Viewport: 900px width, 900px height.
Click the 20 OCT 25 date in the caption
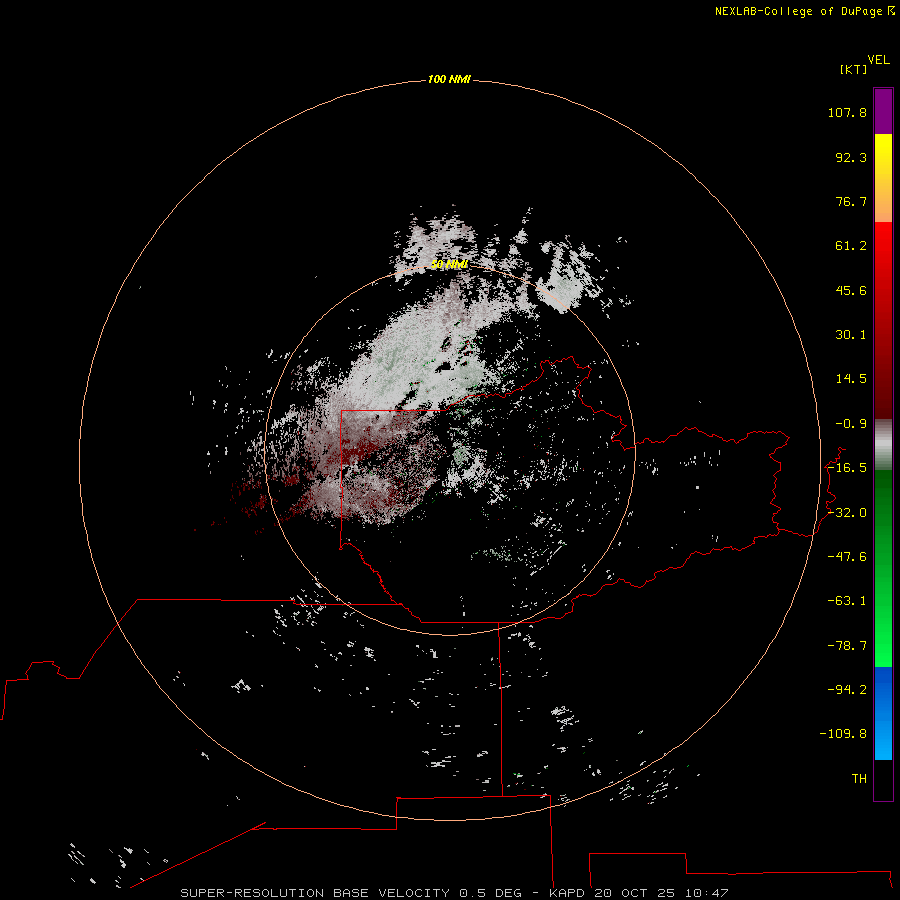635,893
